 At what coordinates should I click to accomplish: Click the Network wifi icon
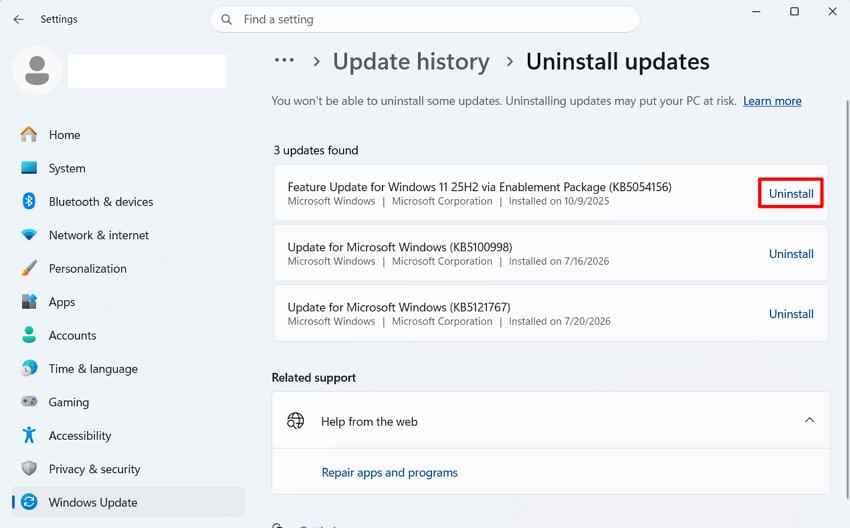29,235
